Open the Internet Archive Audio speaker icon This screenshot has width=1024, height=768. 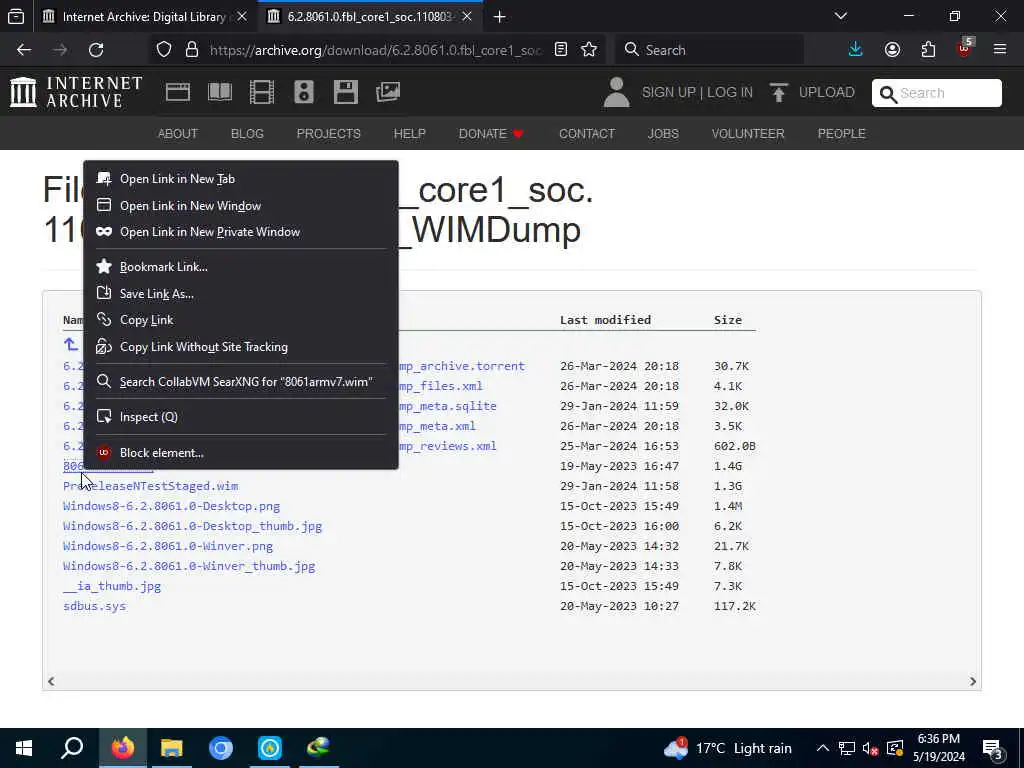304,92
